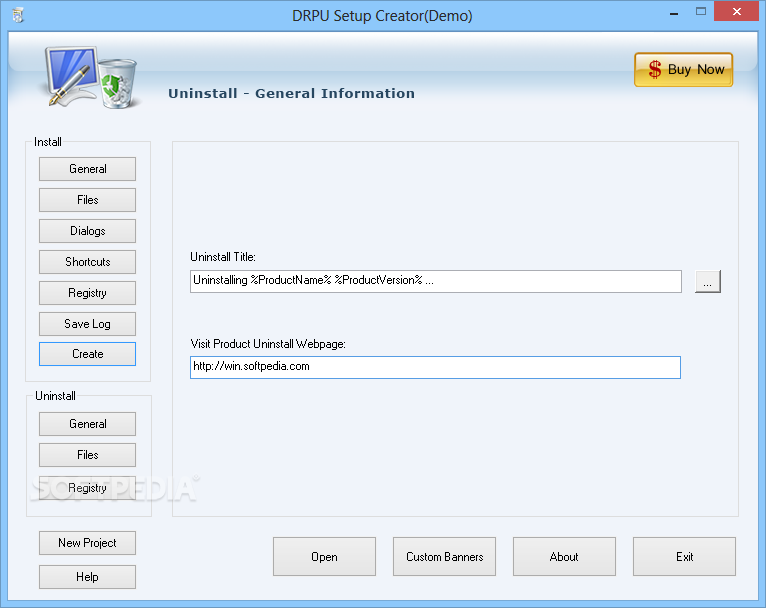Click the Buy Now button

click(683, 70)
